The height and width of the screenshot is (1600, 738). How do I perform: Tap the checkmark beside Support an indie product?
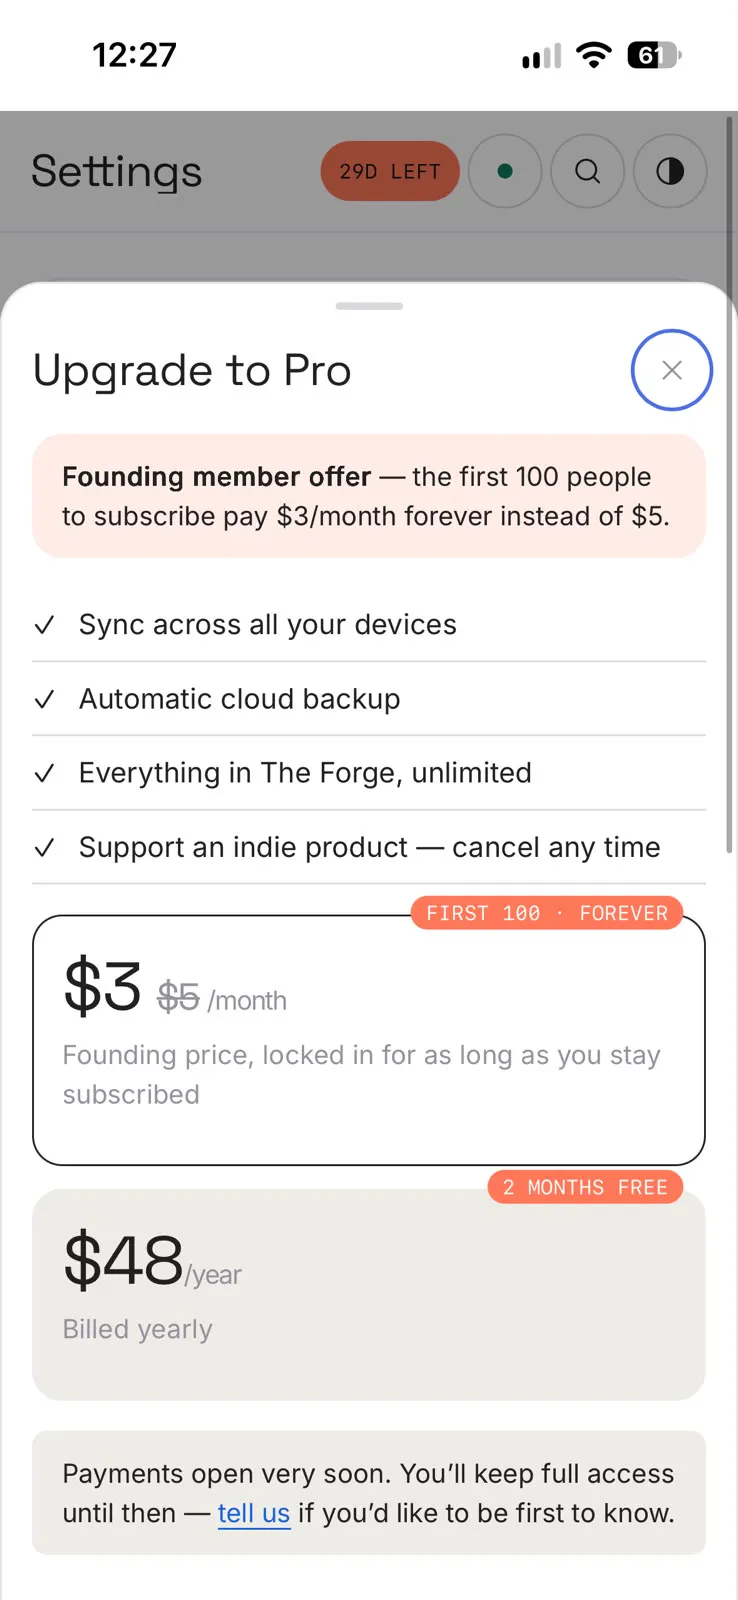click(44, 848)
